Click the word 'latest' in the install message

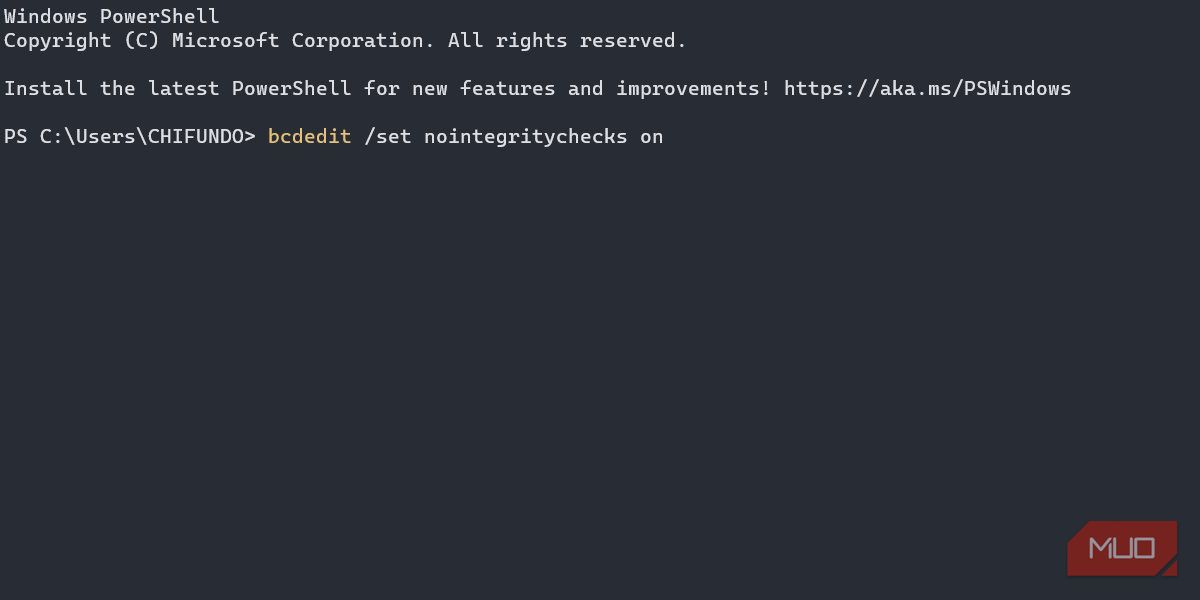coord(184,89)
